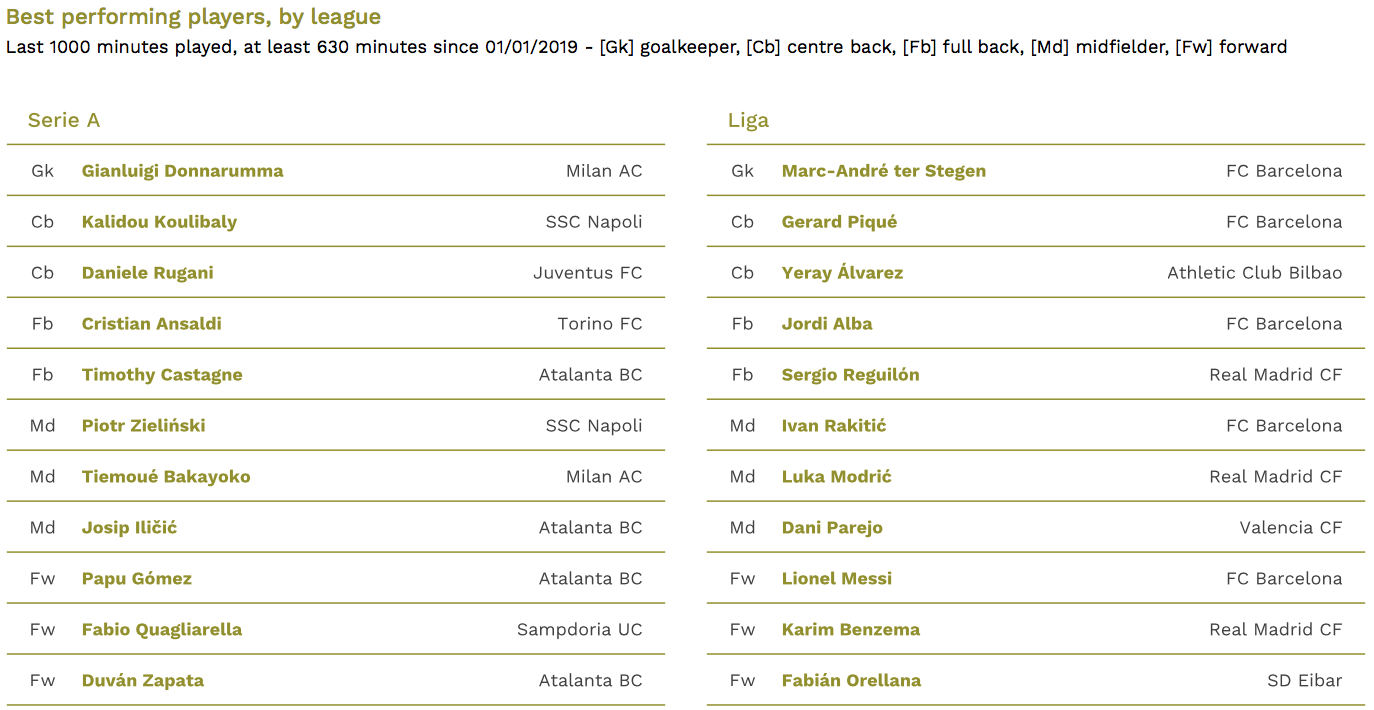Click Josip Iličić player link
The height and width of the screenshot is (710, 1374).
pos(129,528)
